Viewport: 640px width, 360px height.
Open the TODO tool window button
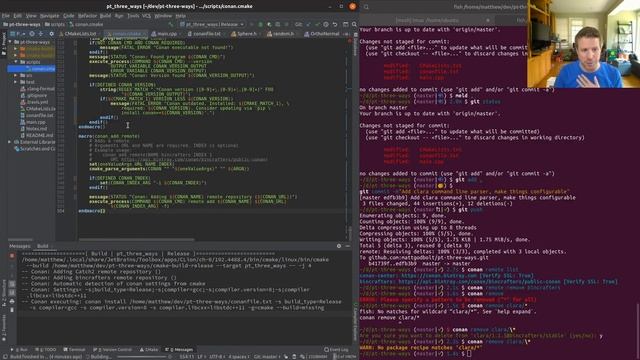[x=45, y=350]
